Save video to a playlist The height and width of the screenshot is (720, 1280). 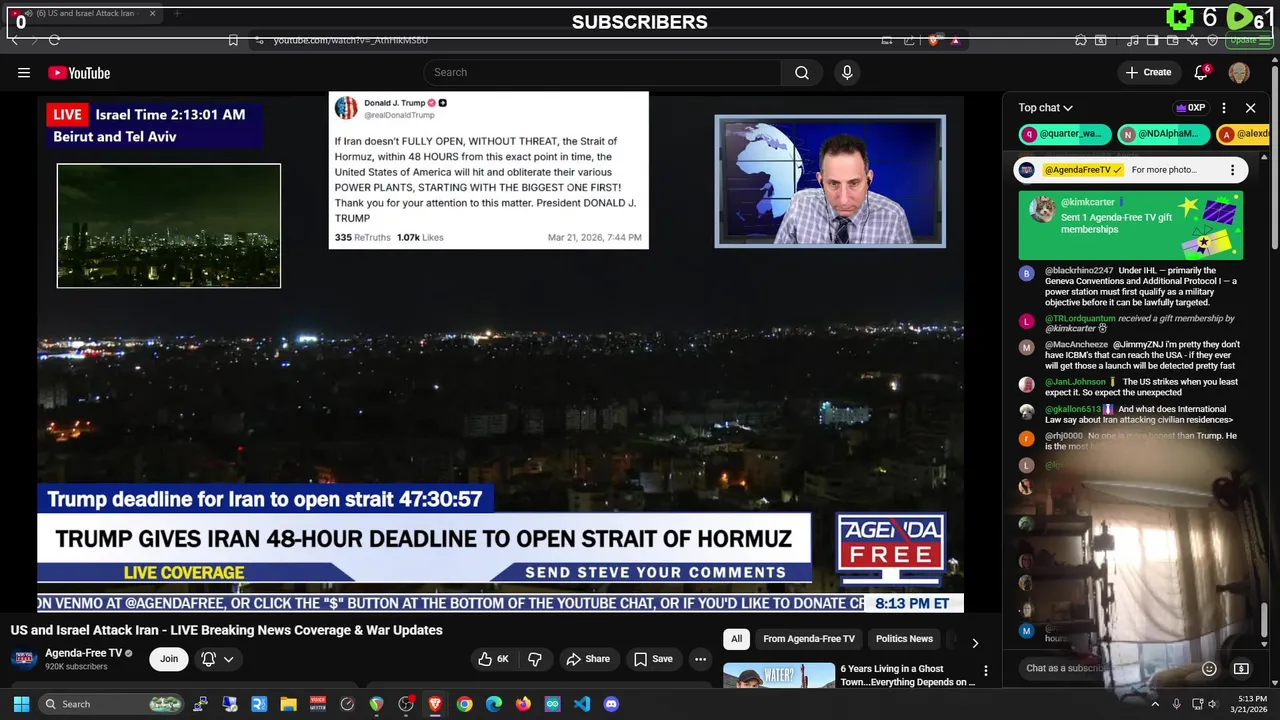click(x=654, y=659)
